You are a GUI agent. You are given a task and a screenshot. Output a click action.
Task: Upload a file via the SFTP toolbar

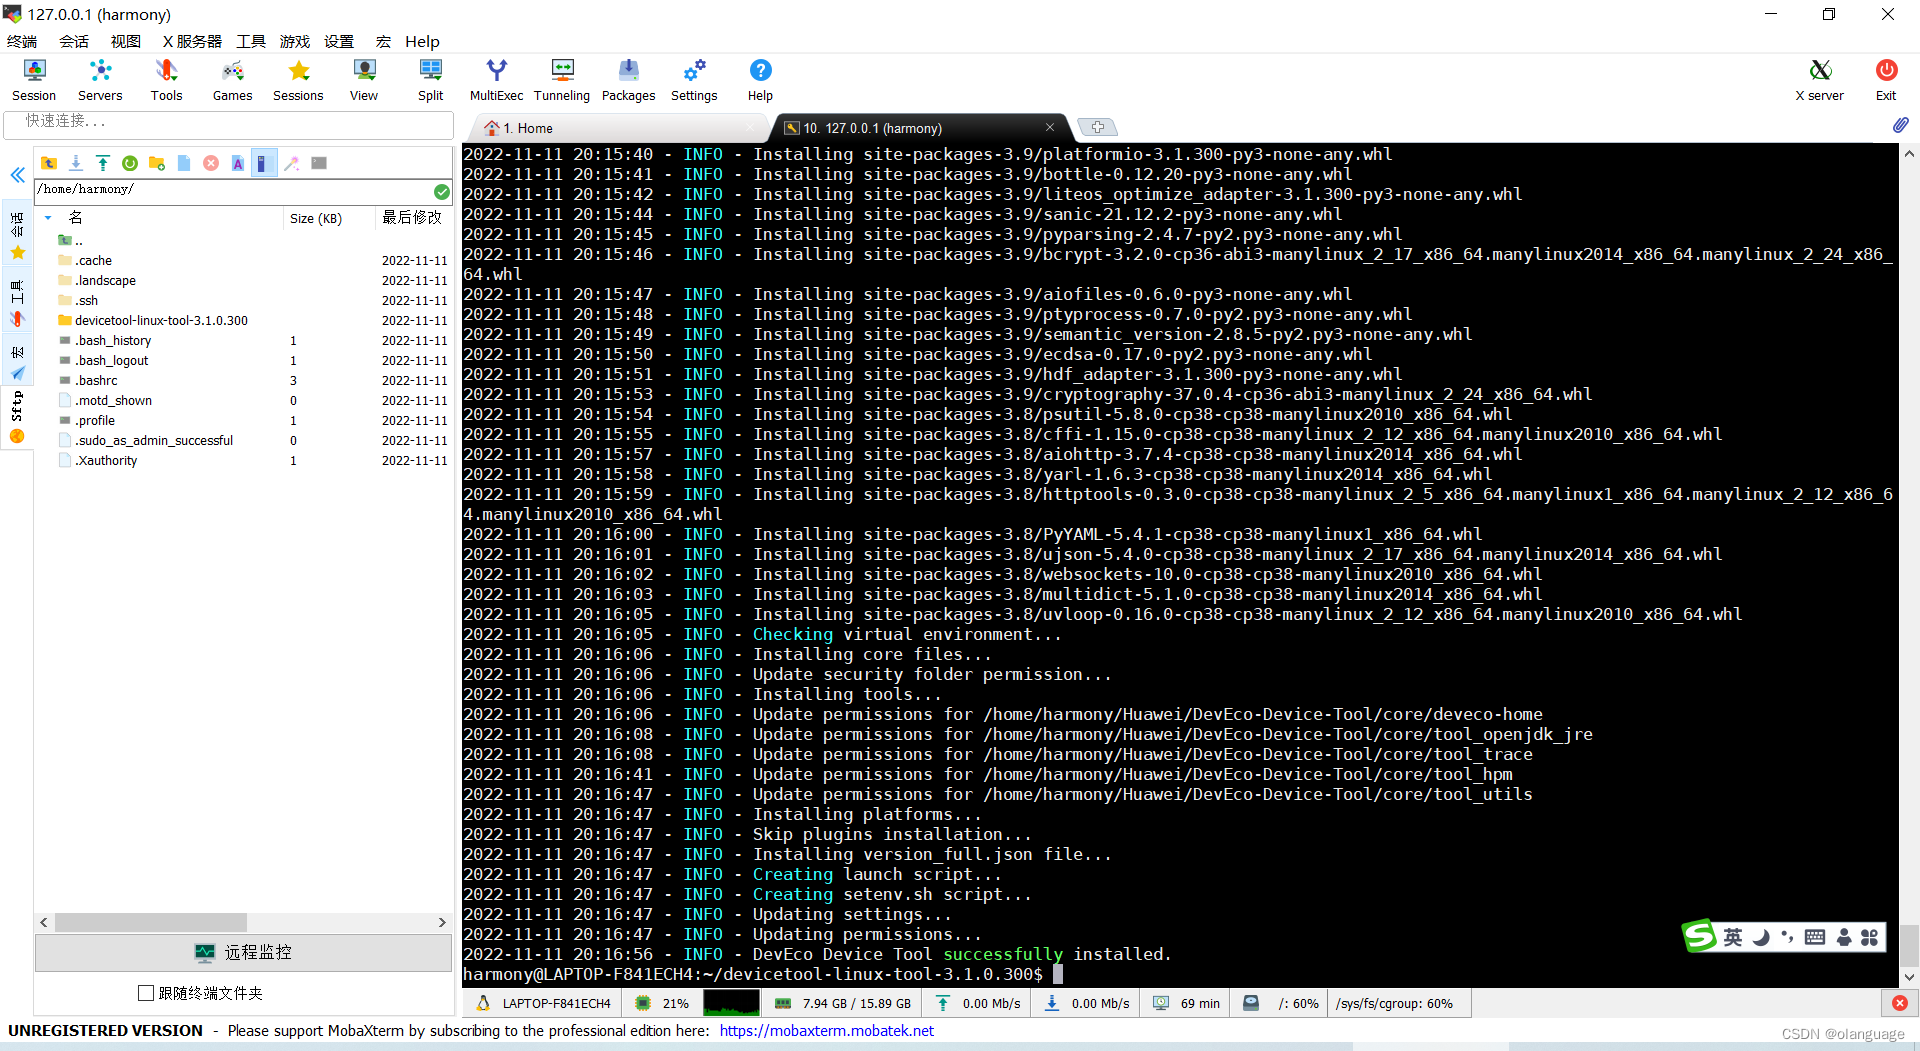(x=103, y=163)
